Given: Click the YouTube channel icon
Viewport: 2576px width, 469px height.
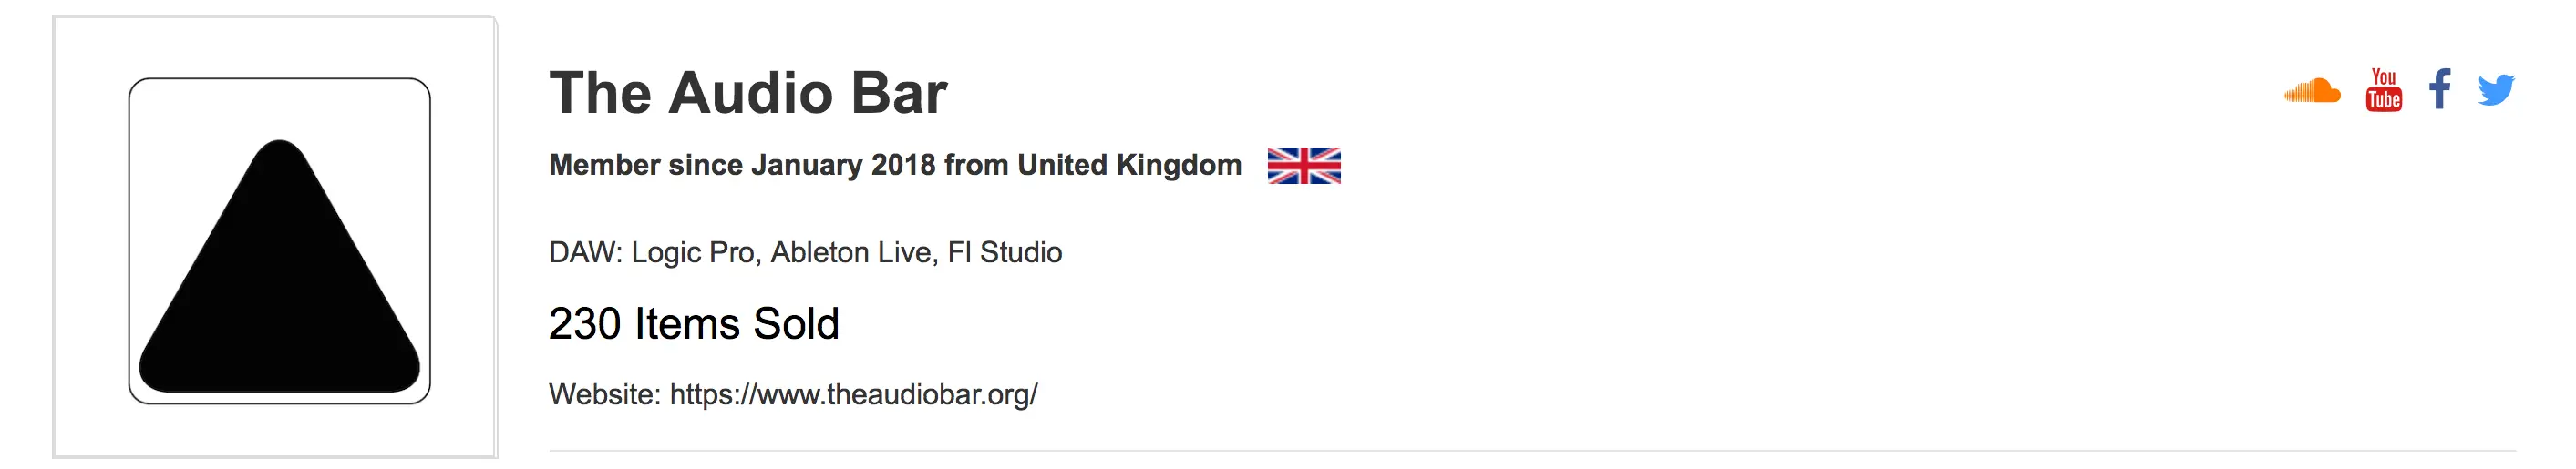Looking at the screenshot, I should tap(2384, 90).
